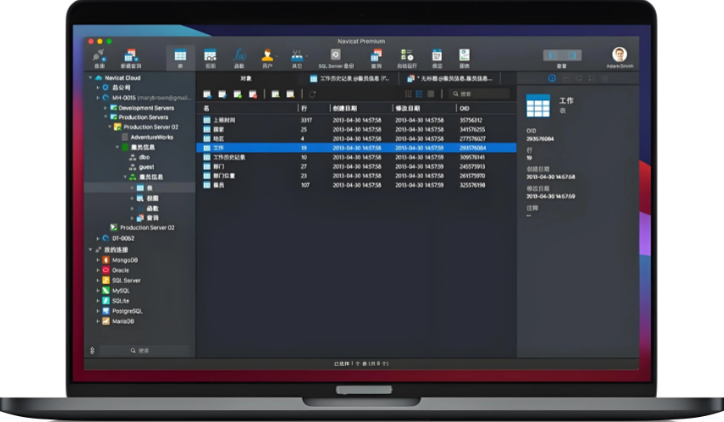This screenshot has width=724, height=422.
Task: Open the 新建查询 (New Query) icon
Action: [x=130, y=58]
